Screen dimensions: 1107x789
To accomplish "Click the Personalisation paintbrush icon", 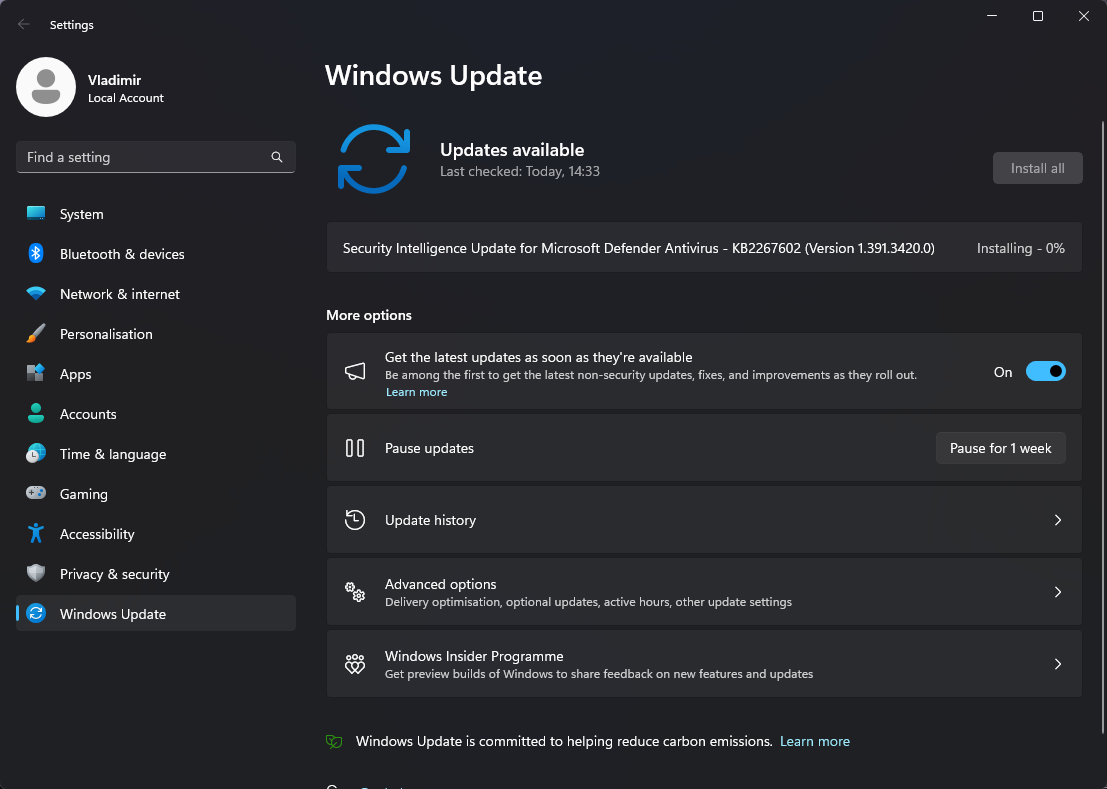I will click(x=36, y=334).
